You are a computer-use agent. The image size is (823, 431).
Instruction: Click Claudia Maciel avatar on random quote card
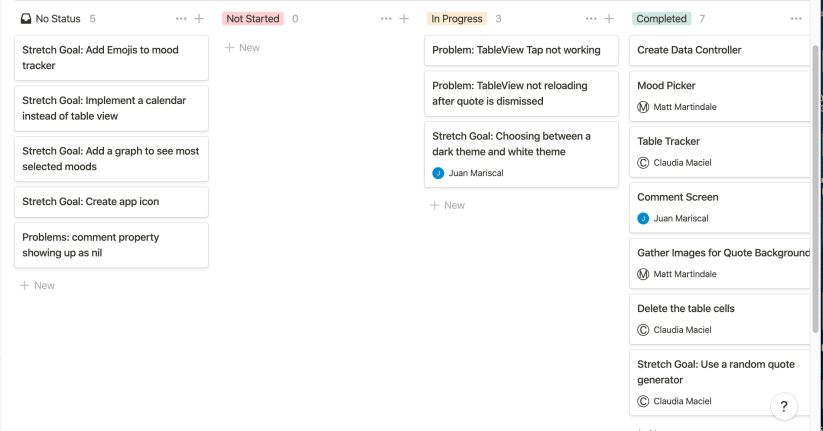click(643, 401)
